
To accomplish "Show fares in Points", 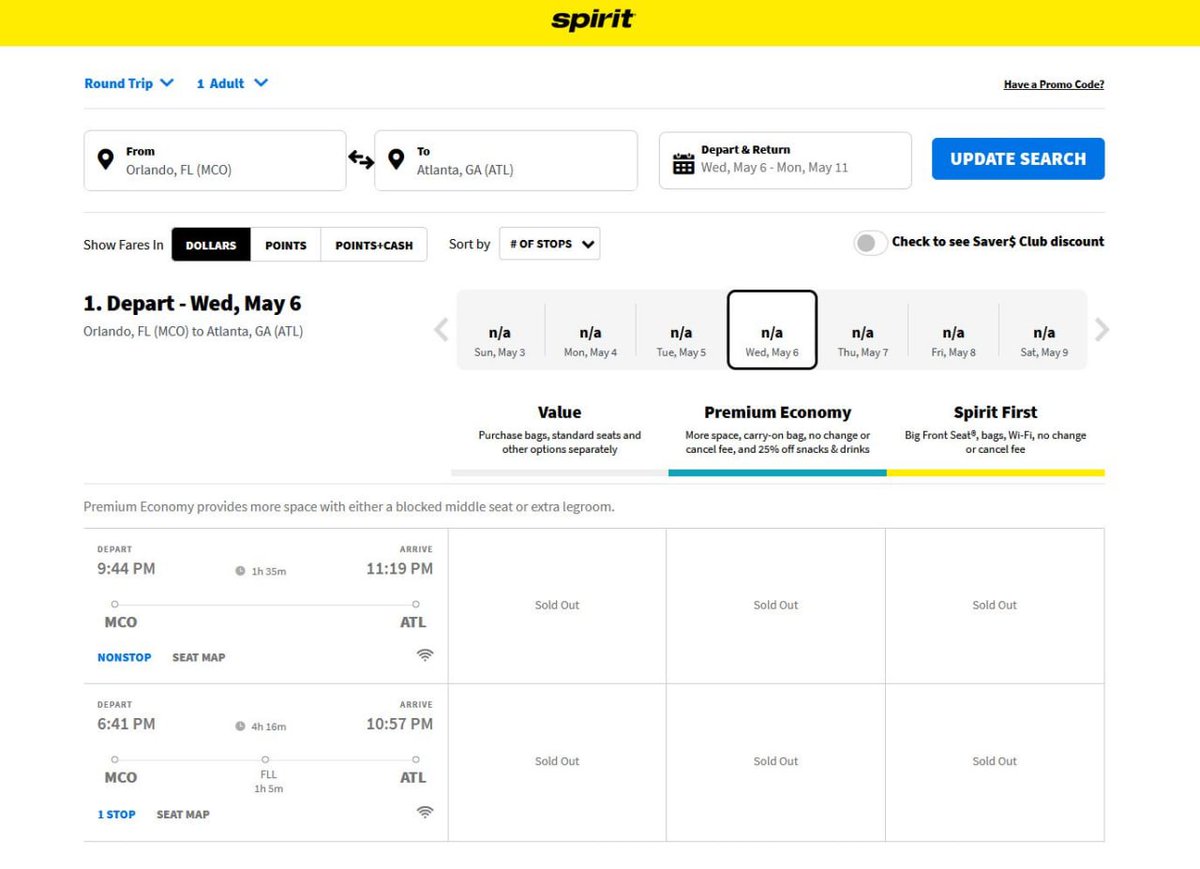I will [286, 245].
